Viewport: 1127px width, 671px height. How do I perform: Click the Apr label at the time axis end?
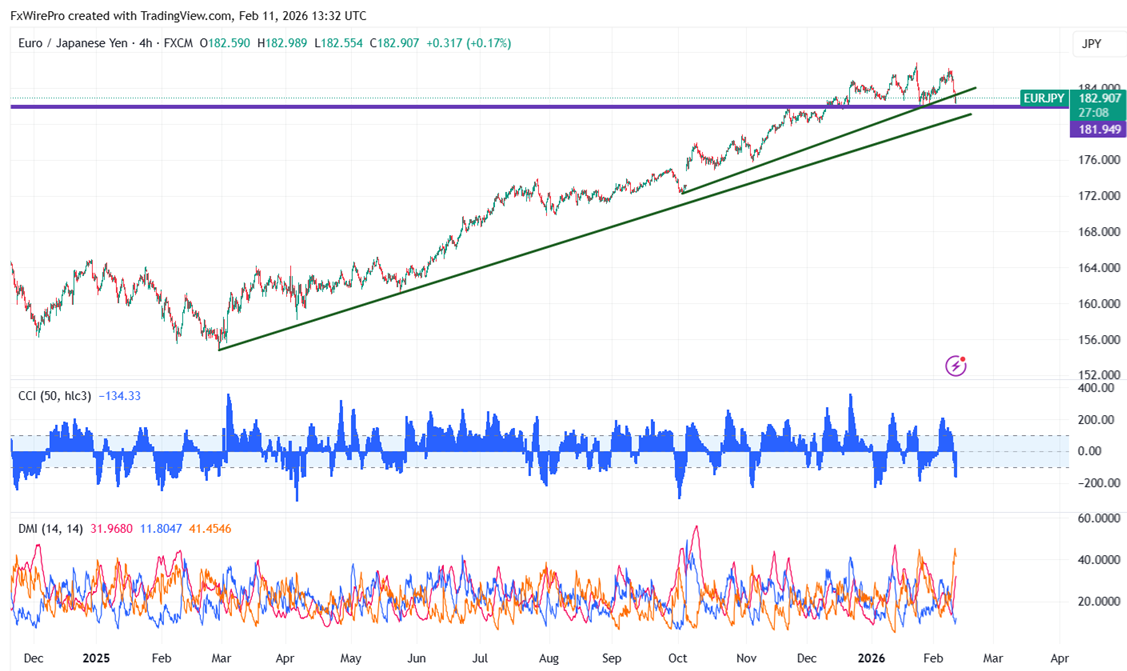1059,658
